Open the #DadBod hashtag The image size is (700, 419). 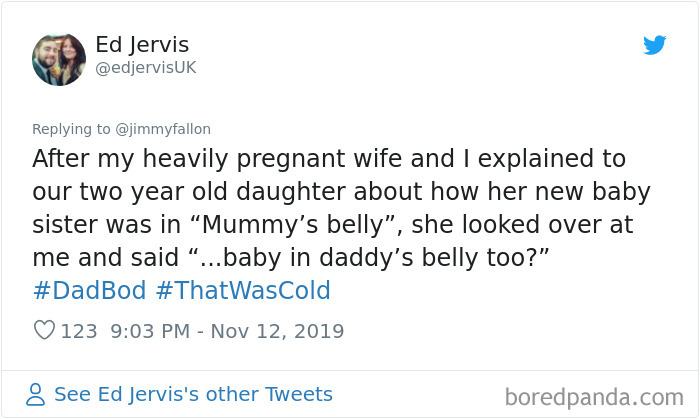(x=89, y=291)
